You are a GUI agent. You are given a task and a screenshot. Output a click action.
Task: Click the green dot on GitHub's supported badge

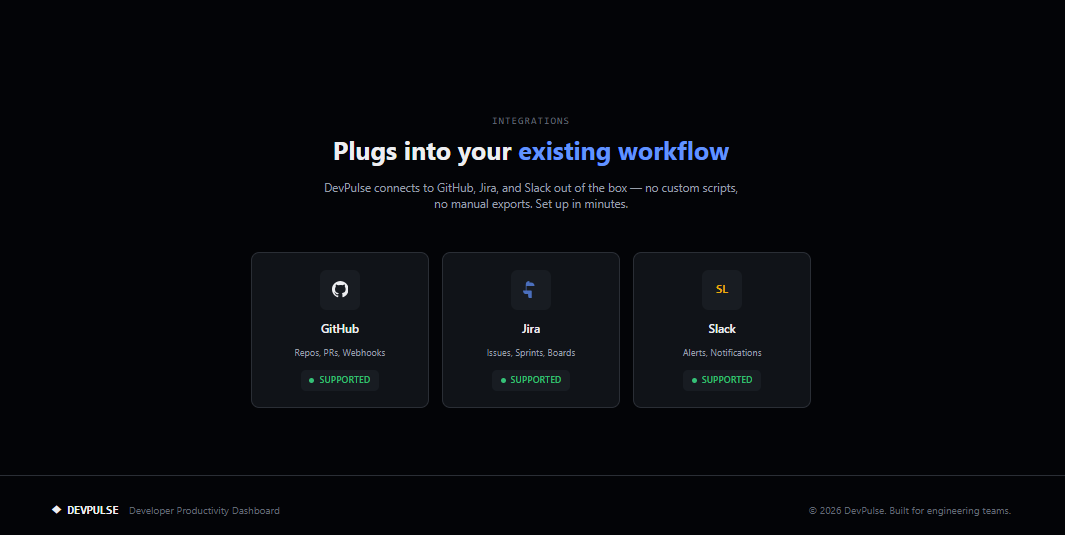tap(312, 380)
